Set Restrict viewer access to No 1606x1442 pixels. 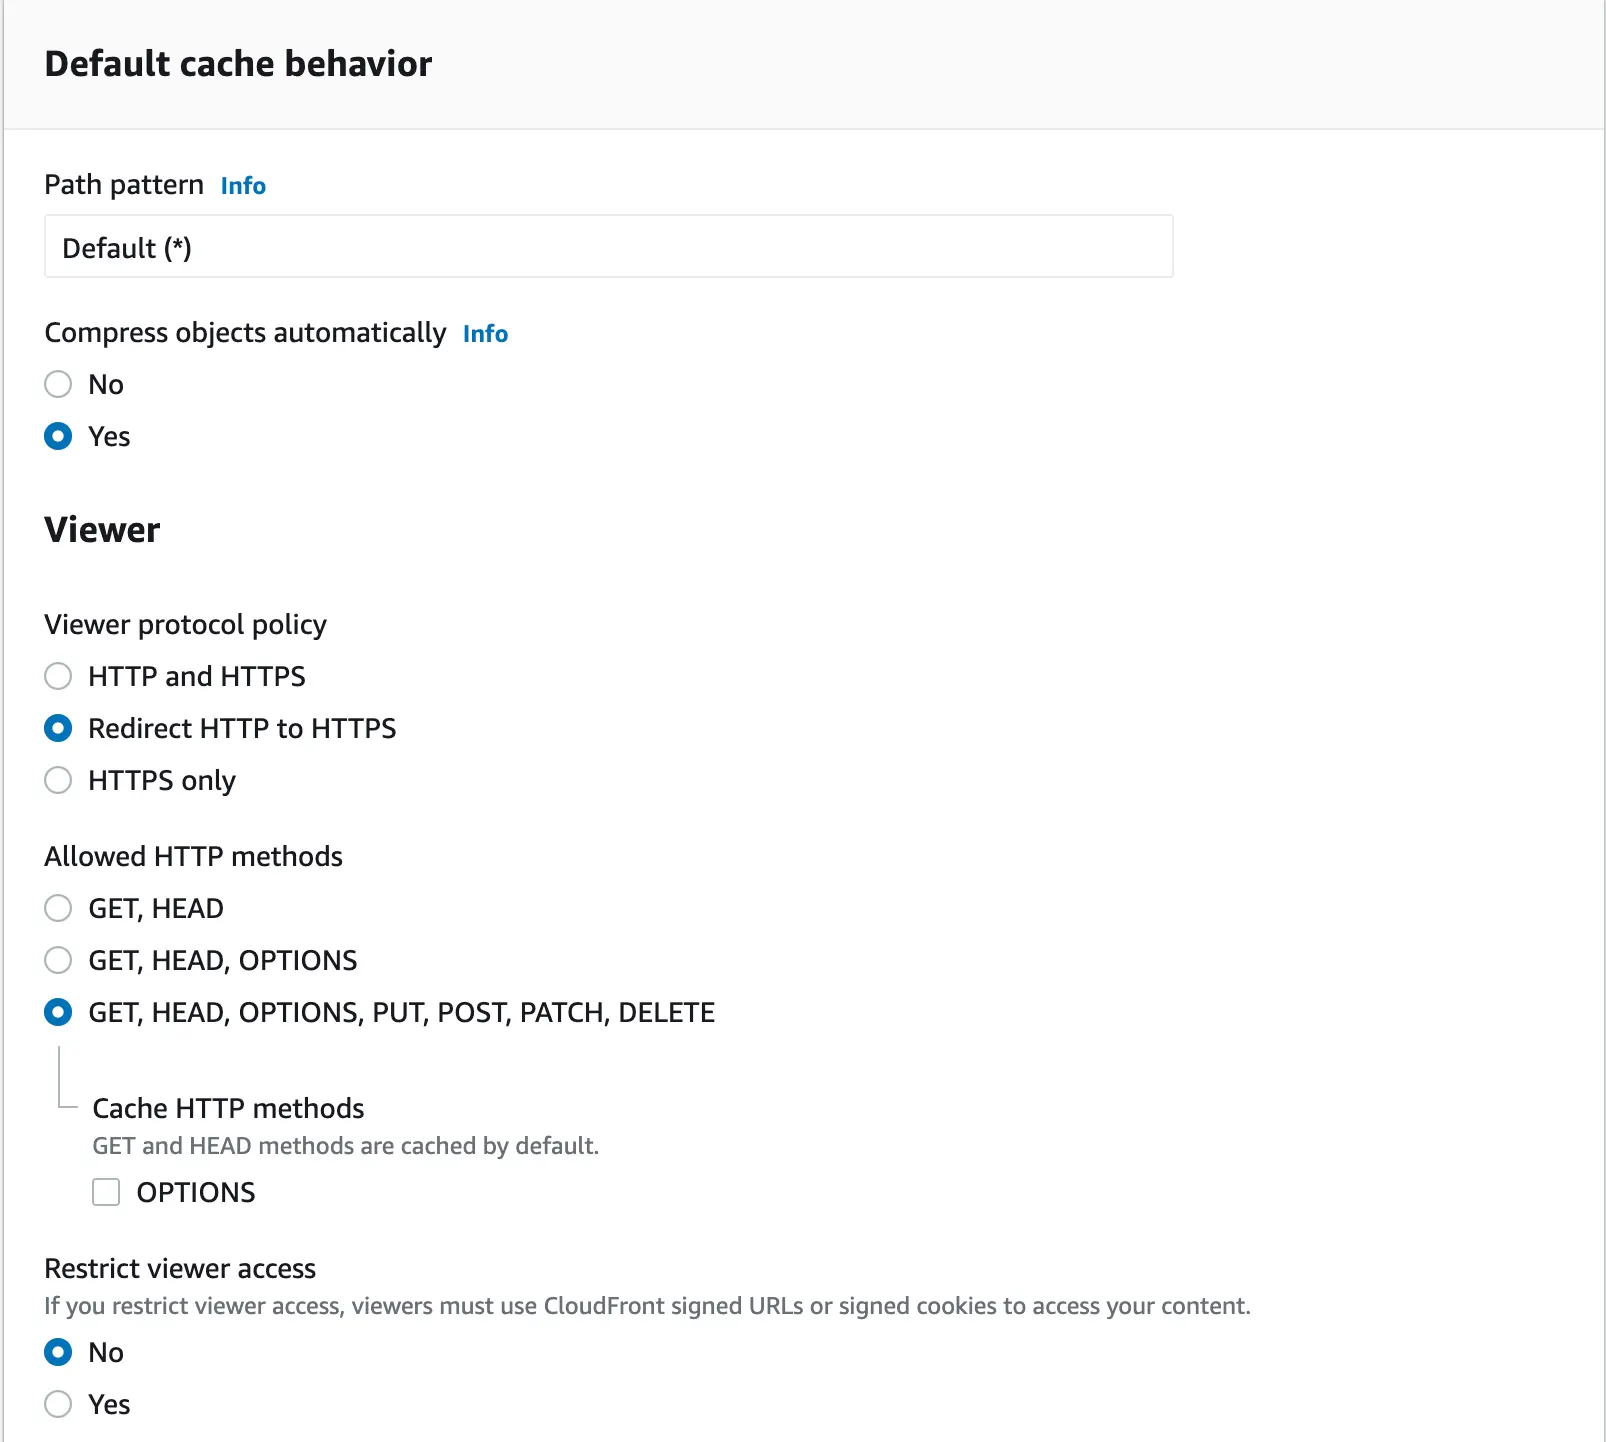(59, 1352)
